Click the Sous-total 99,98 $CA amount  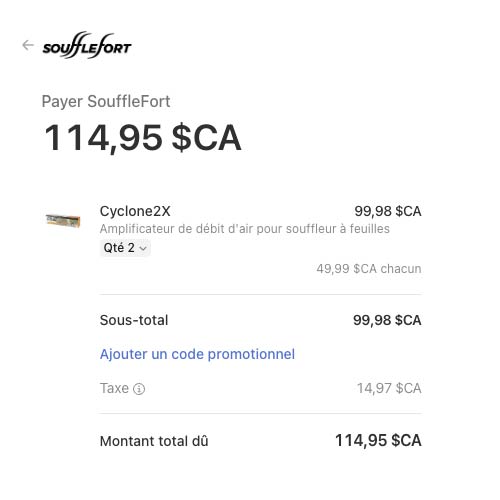[x=387, y=320]
